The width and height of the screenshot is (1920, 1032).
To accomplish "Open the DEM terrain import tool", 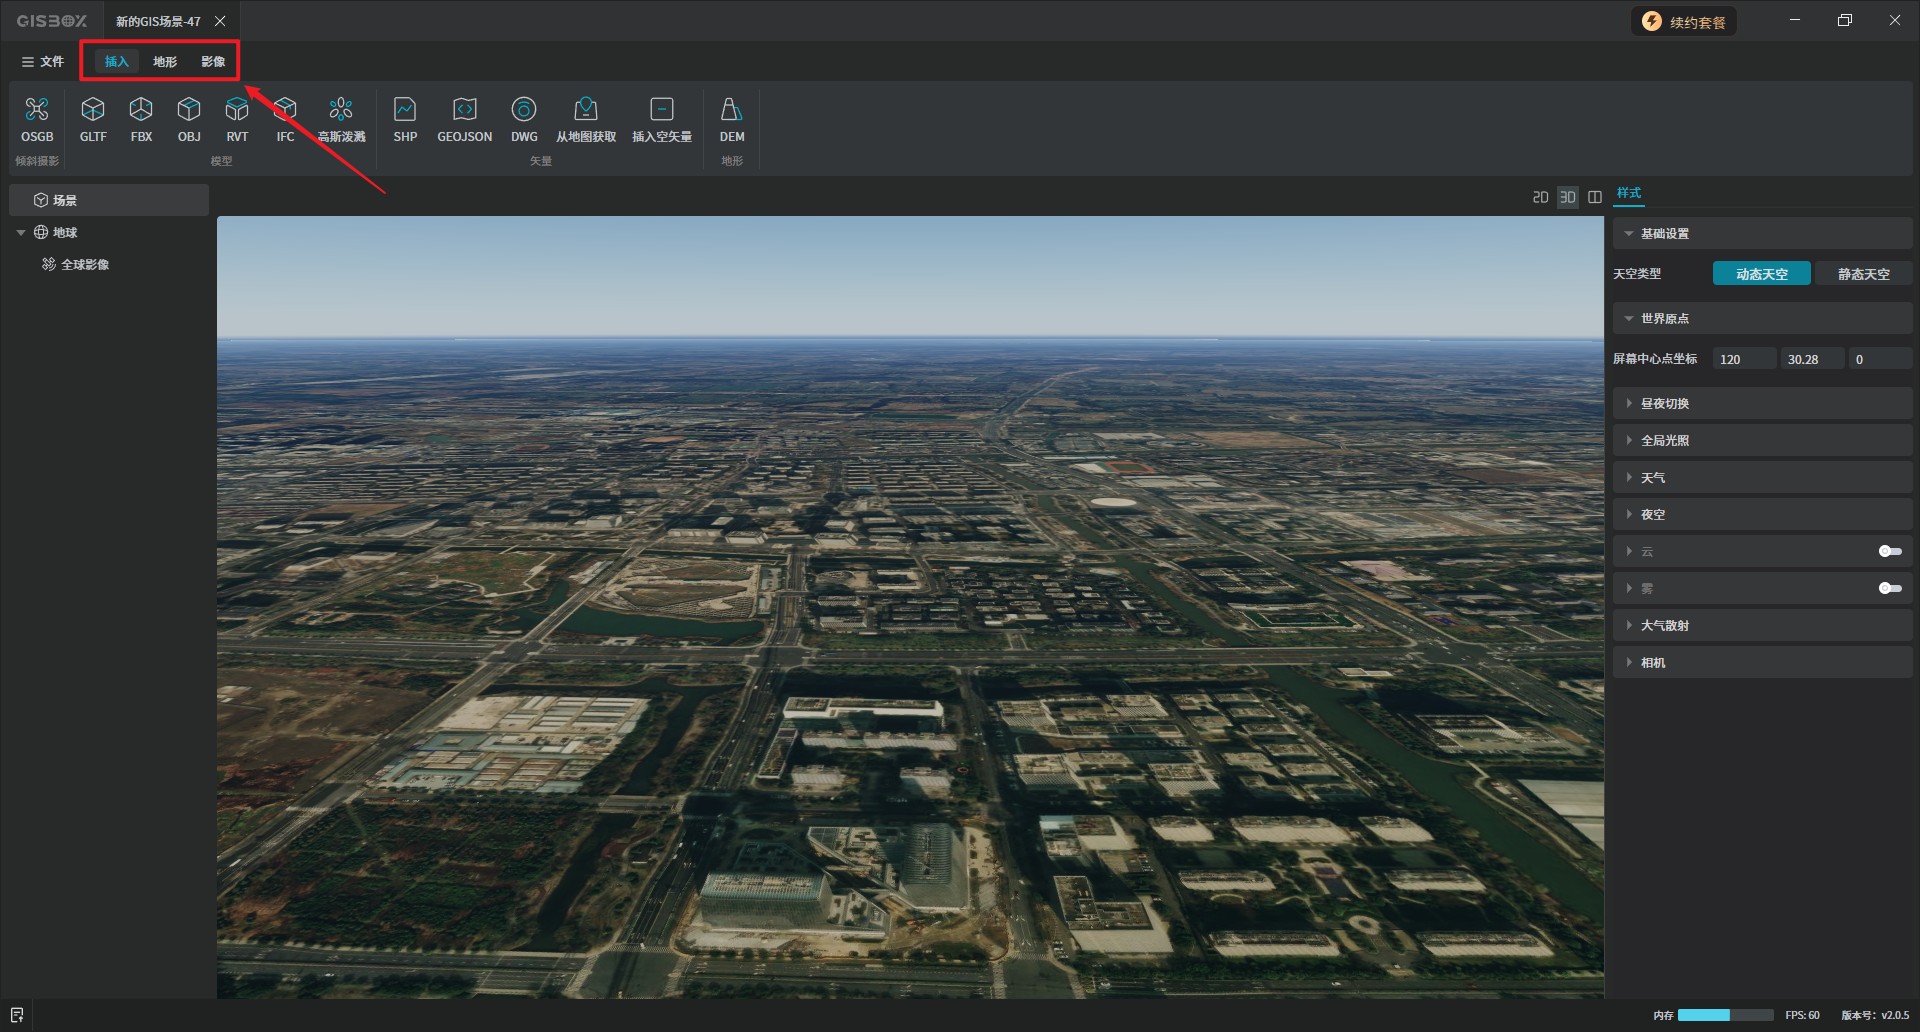I will (x=732, y=119).
